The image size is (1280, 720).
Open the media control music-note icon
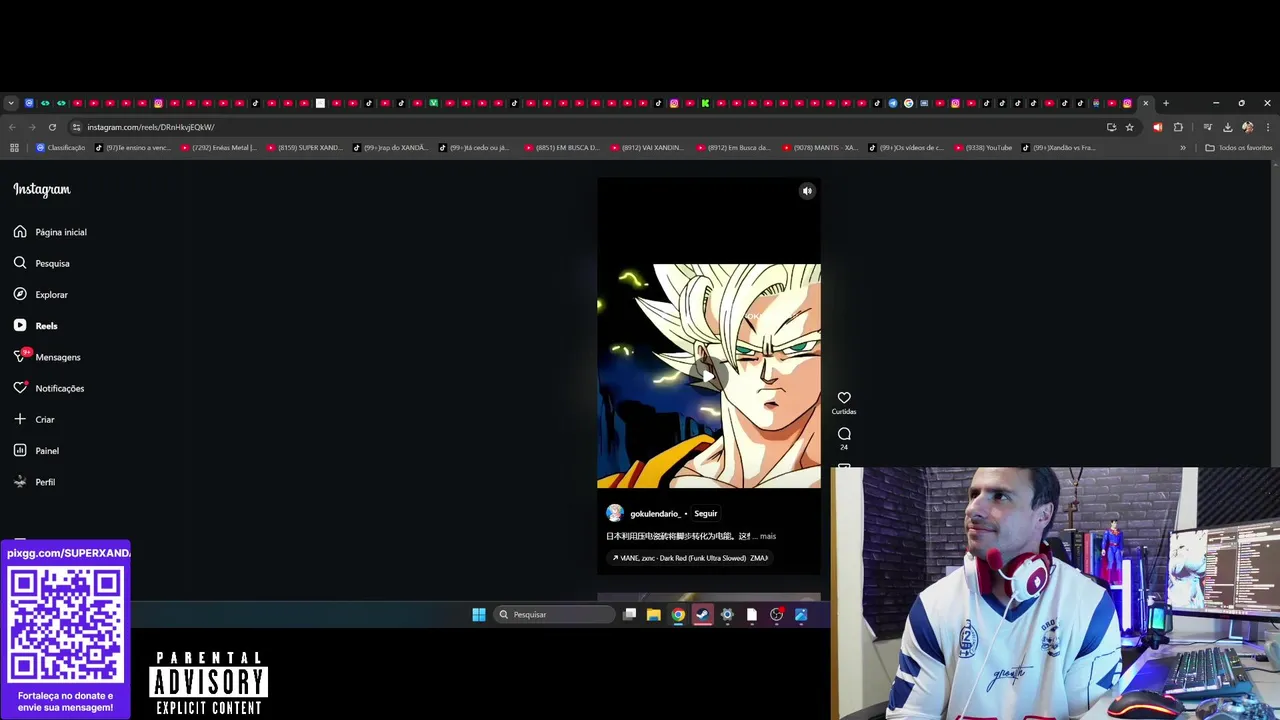point(1208,127)
